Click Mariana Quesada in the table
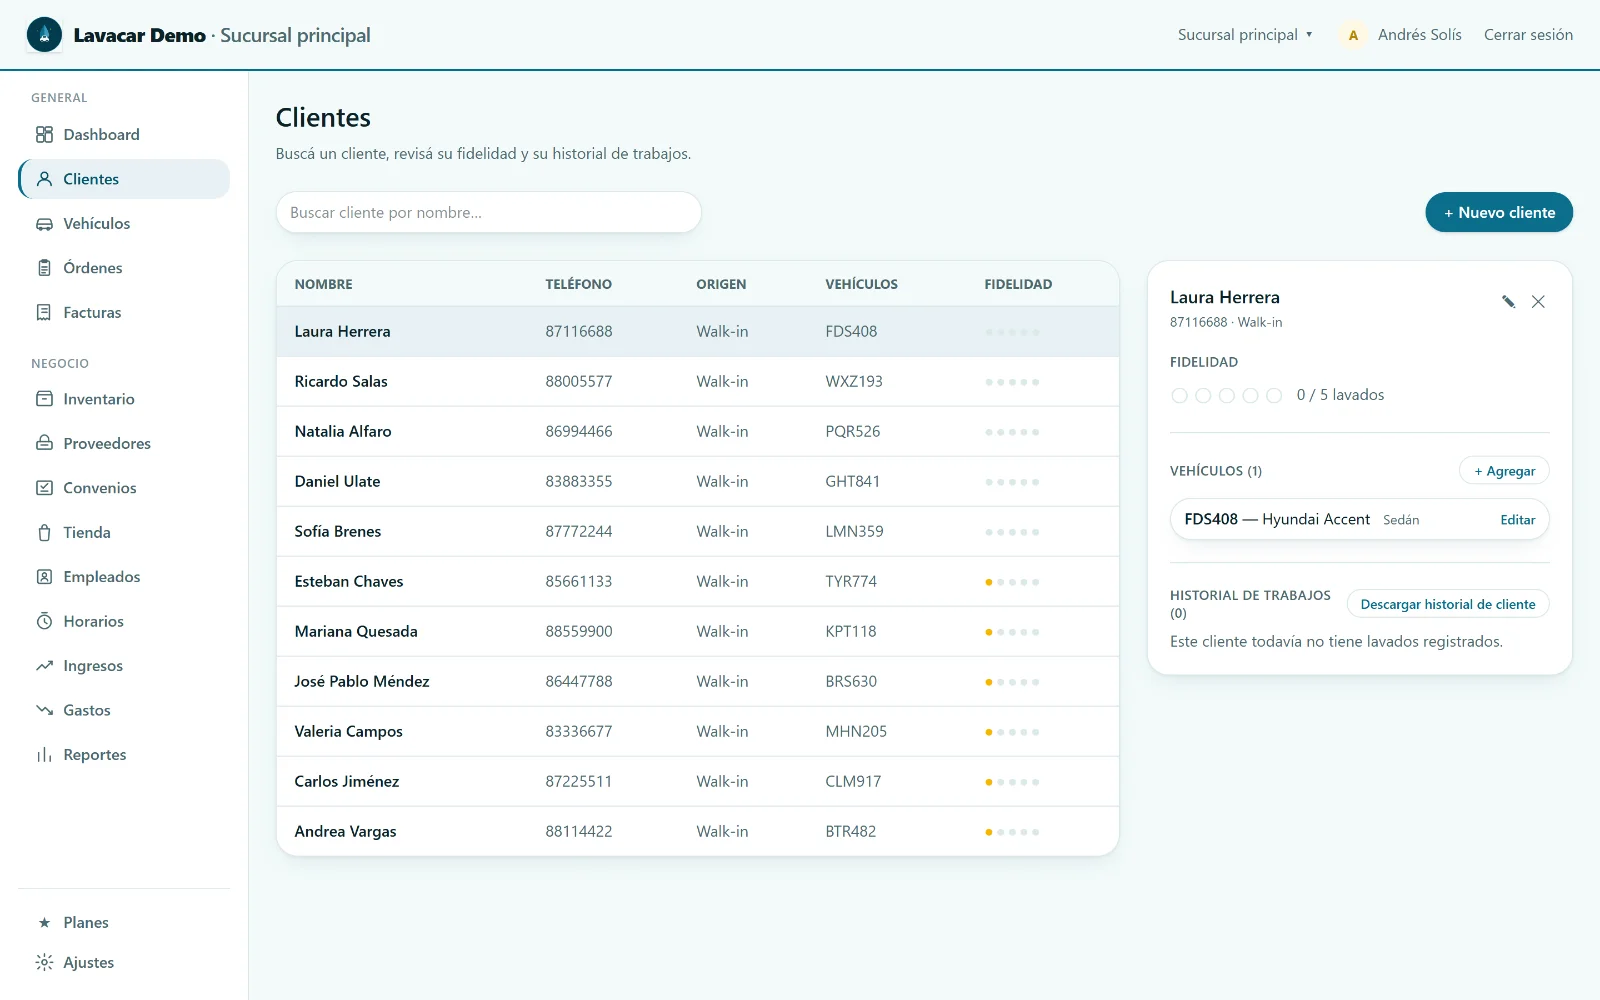The height and width of the screenshot is (1000, 1600). point(356,631)
